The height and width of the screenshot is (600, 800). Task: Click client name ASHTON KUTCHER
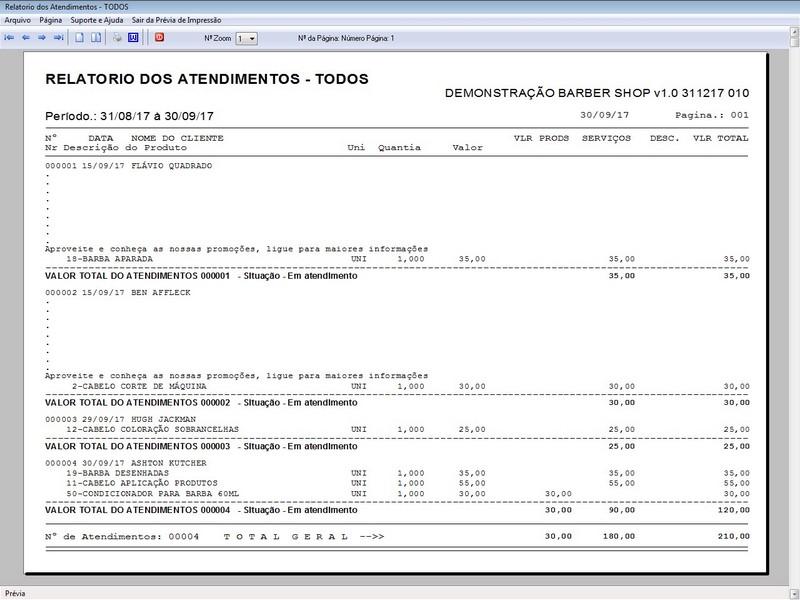click(169, 463)
